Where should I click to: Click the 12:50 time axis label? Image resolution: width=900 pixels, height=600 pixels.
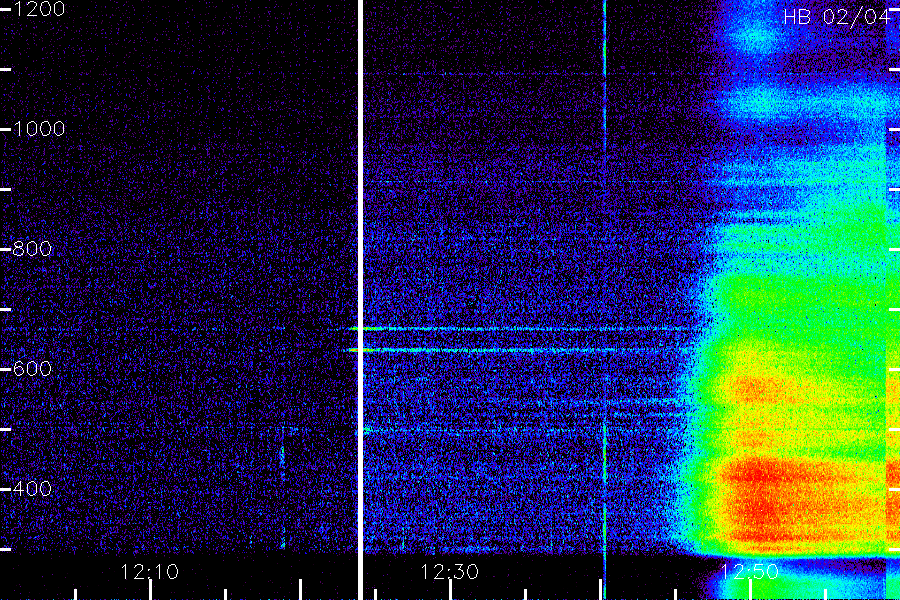[749, 572]
